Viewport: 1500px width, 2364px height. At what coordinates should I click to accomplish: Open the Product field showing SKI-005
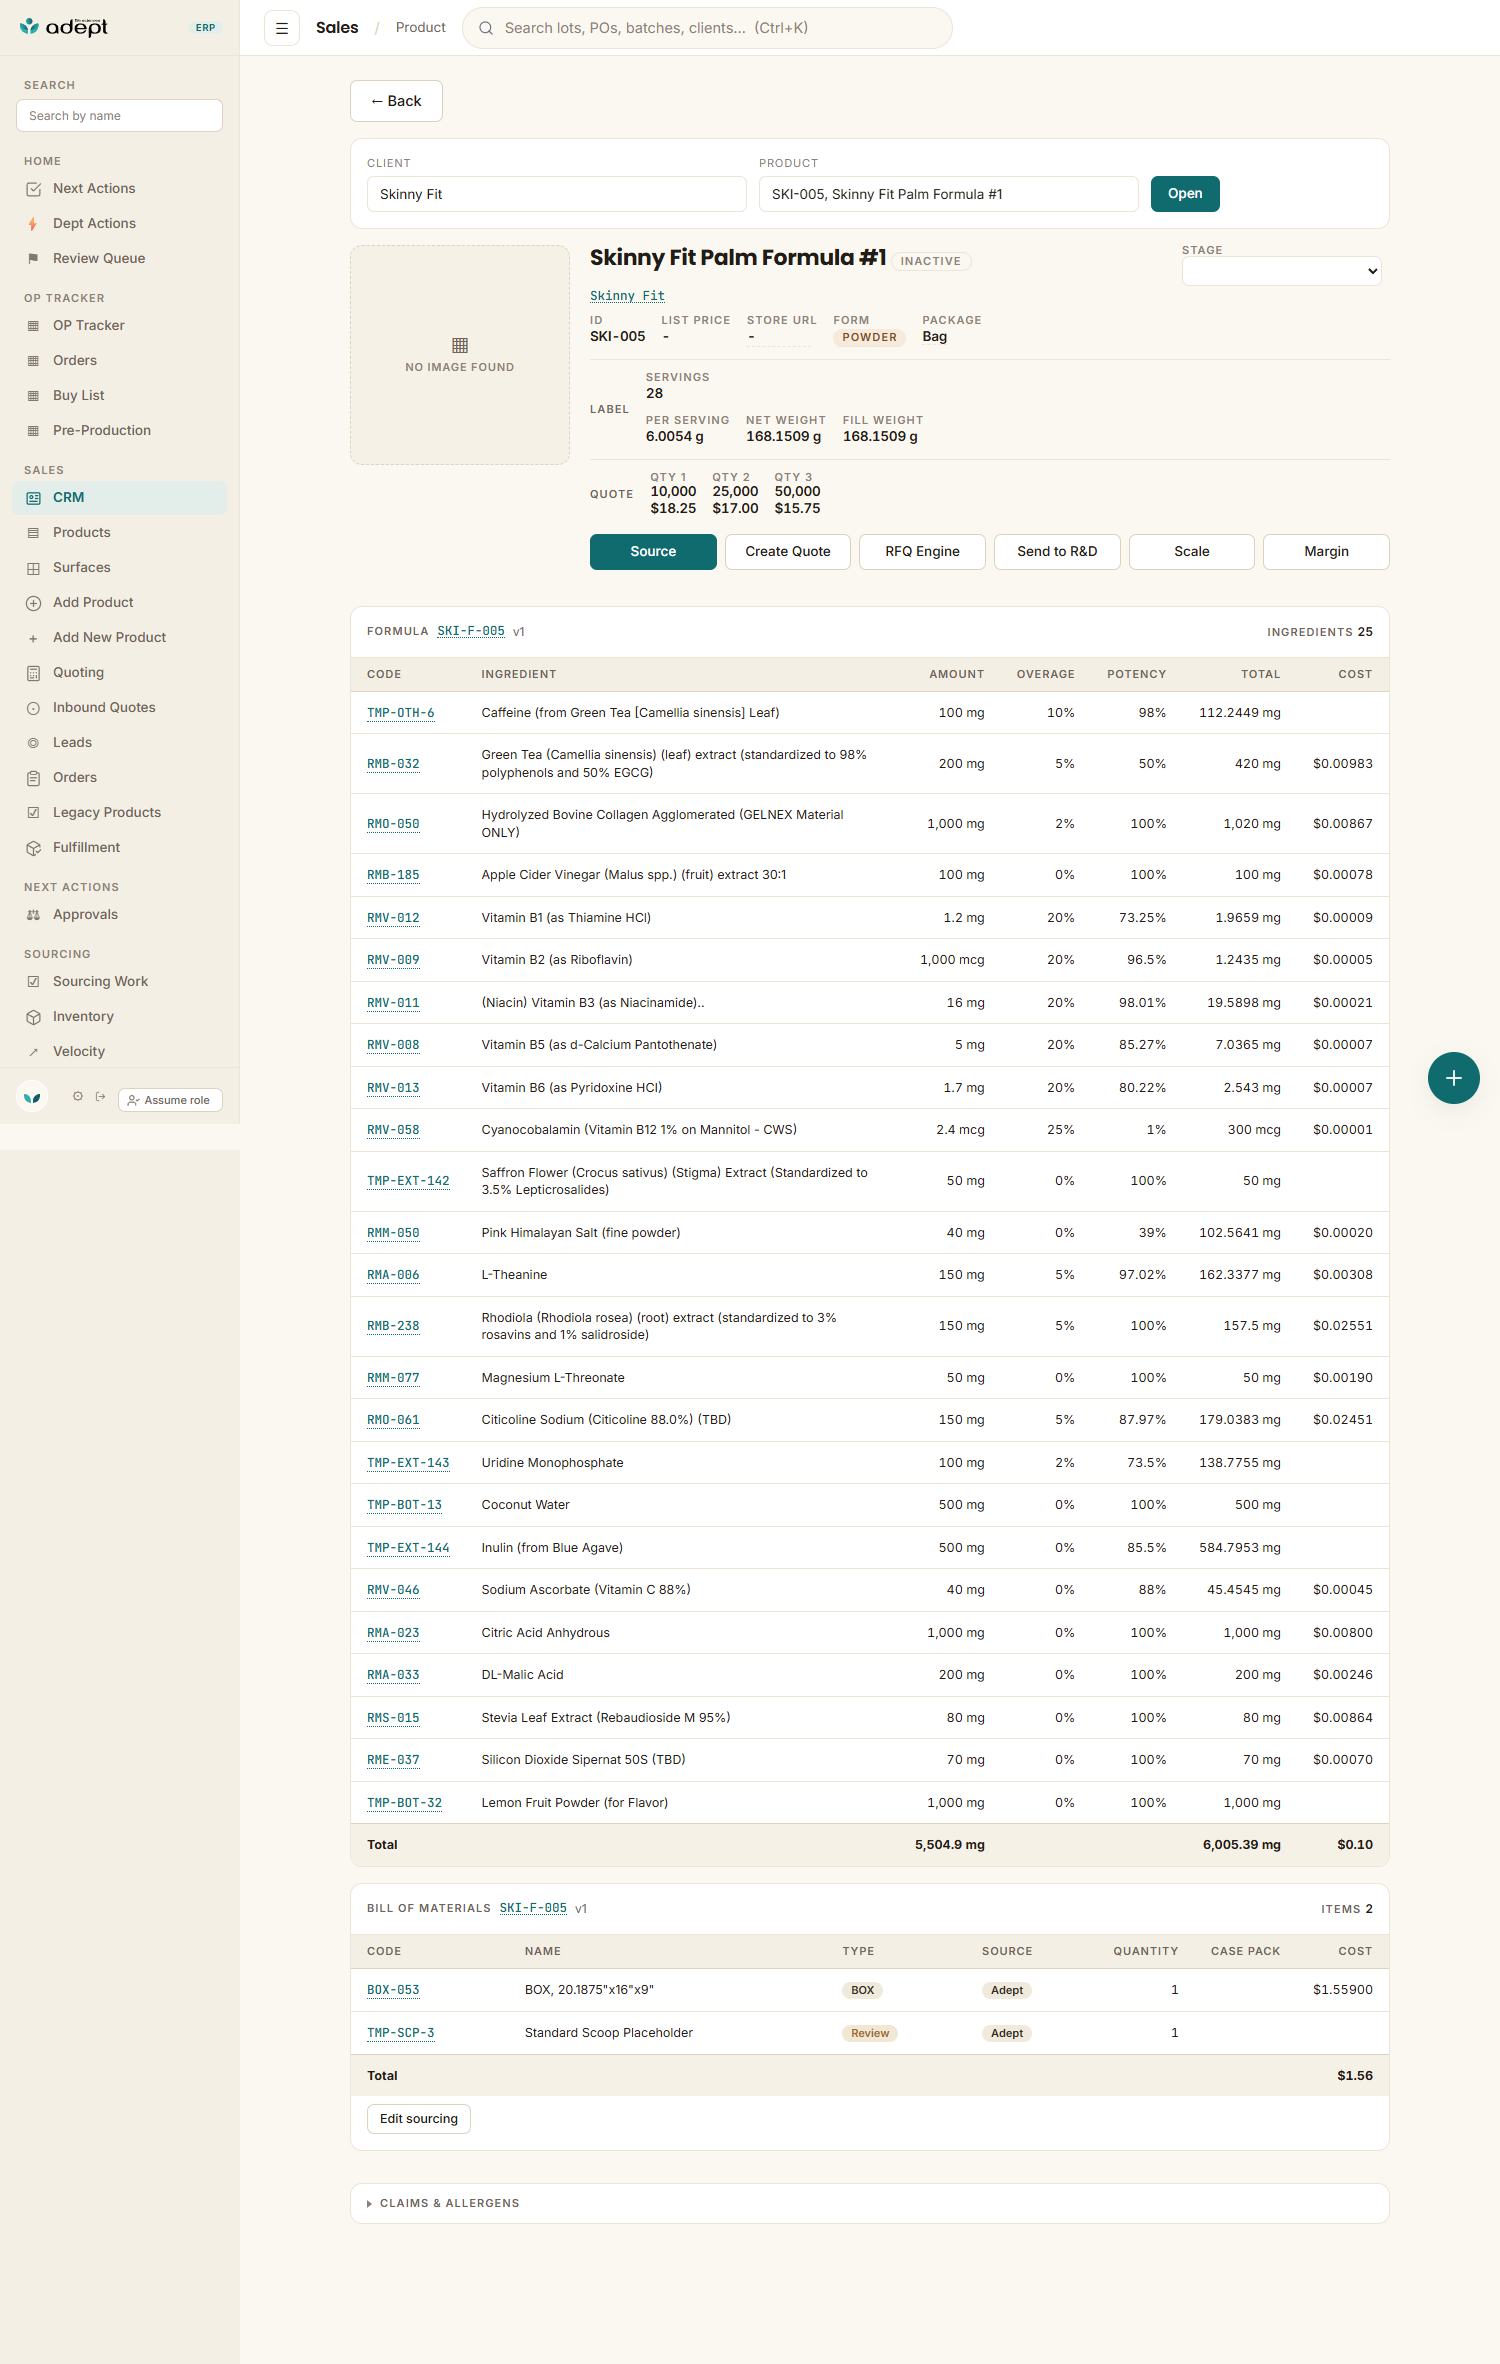click(948, 194)
